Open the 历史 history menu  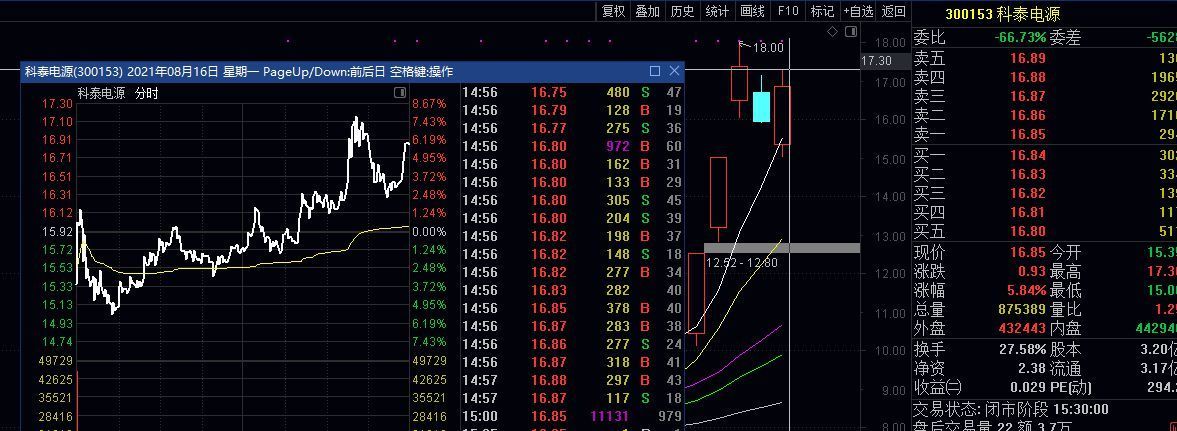(x=683, y=11)
